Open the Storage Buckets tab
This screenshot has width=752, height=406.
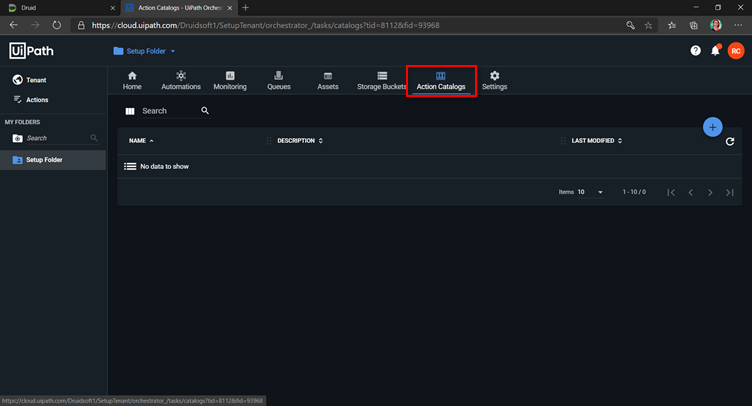pyautogui.click(x=381, y=81)
